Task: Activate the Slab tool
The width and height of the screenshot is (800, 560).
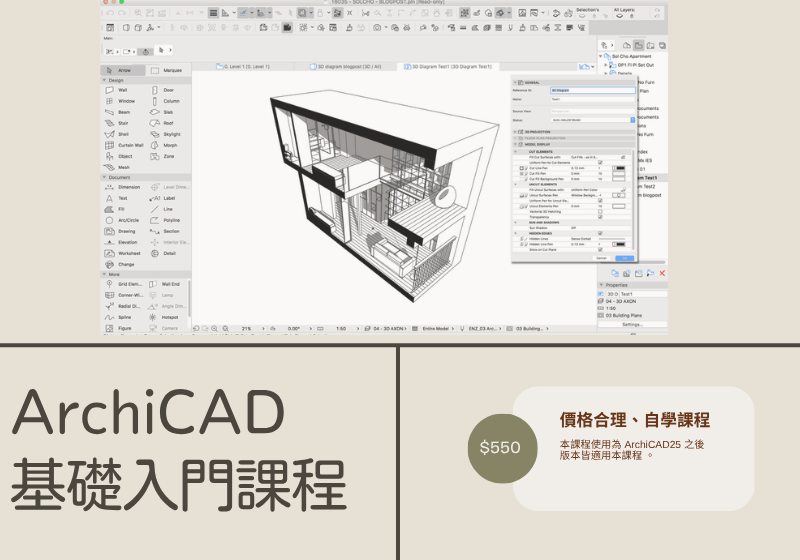Action: (x=162, y=112)
